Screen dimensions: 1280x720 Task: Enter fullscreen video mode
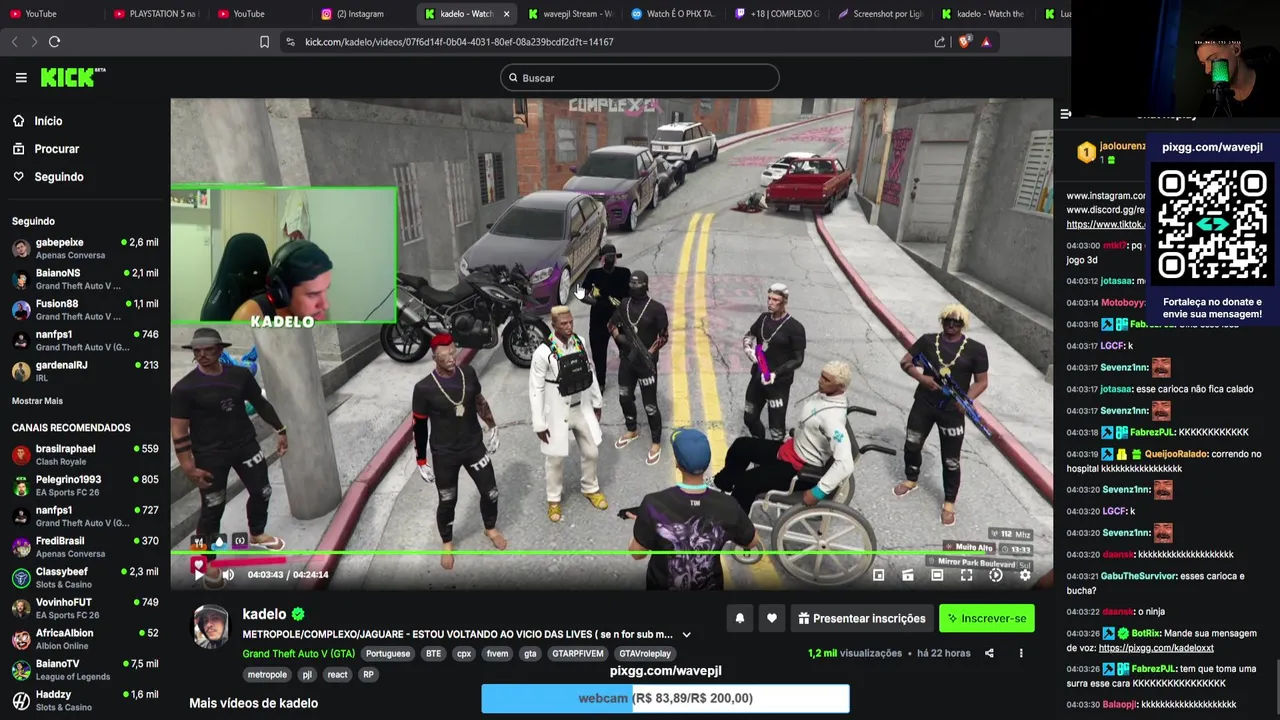[966, 575]
